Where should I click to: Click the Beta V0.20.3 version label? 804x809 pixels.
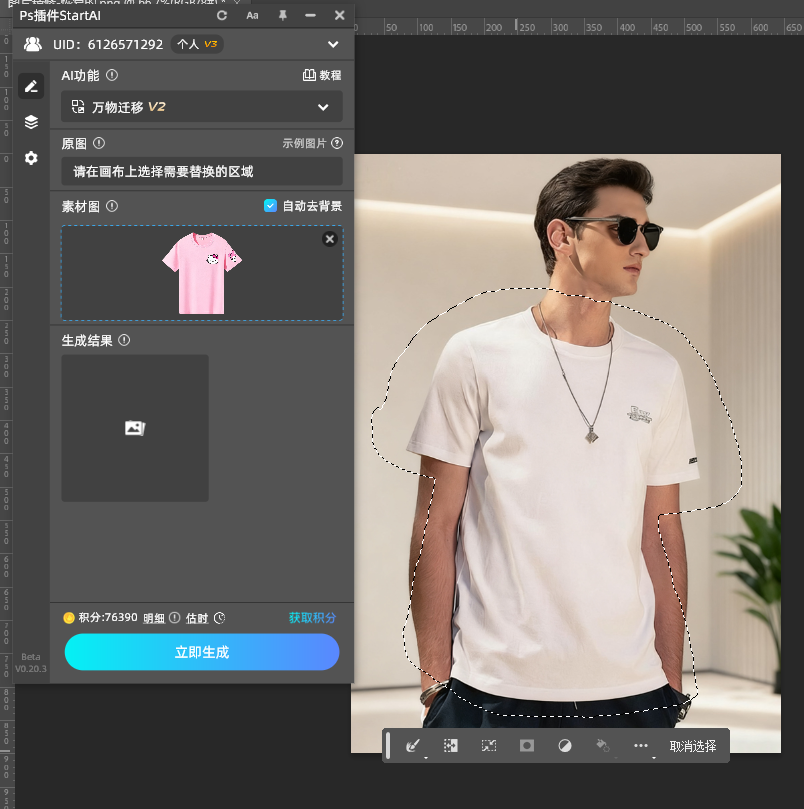[30, 663]
